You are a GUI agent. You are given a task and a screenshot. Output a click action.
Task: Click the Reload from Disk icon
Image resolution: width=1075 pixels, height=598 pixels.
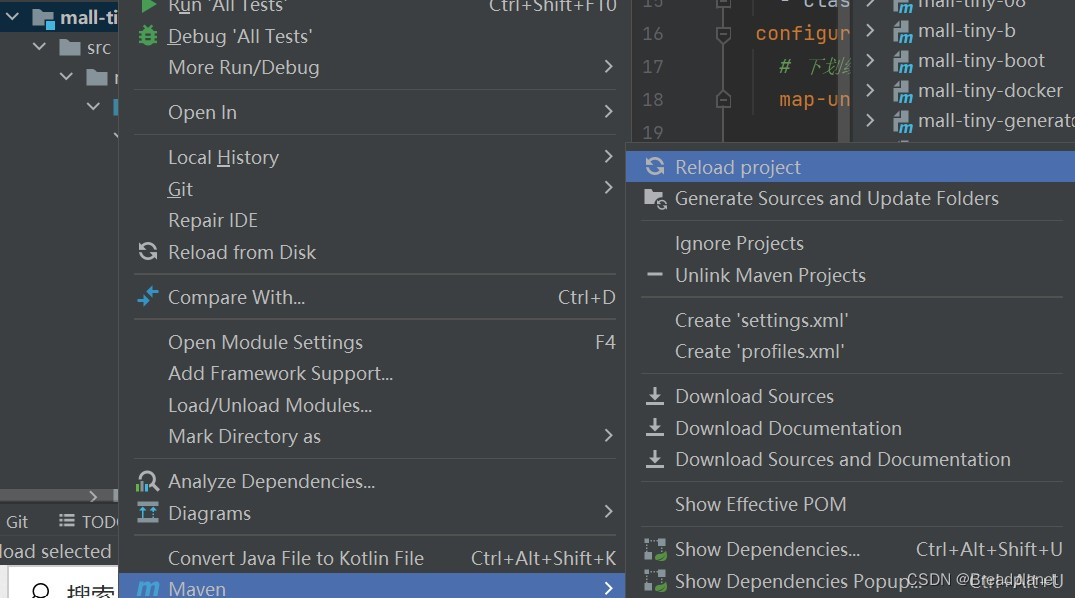[x=150, y=252]
